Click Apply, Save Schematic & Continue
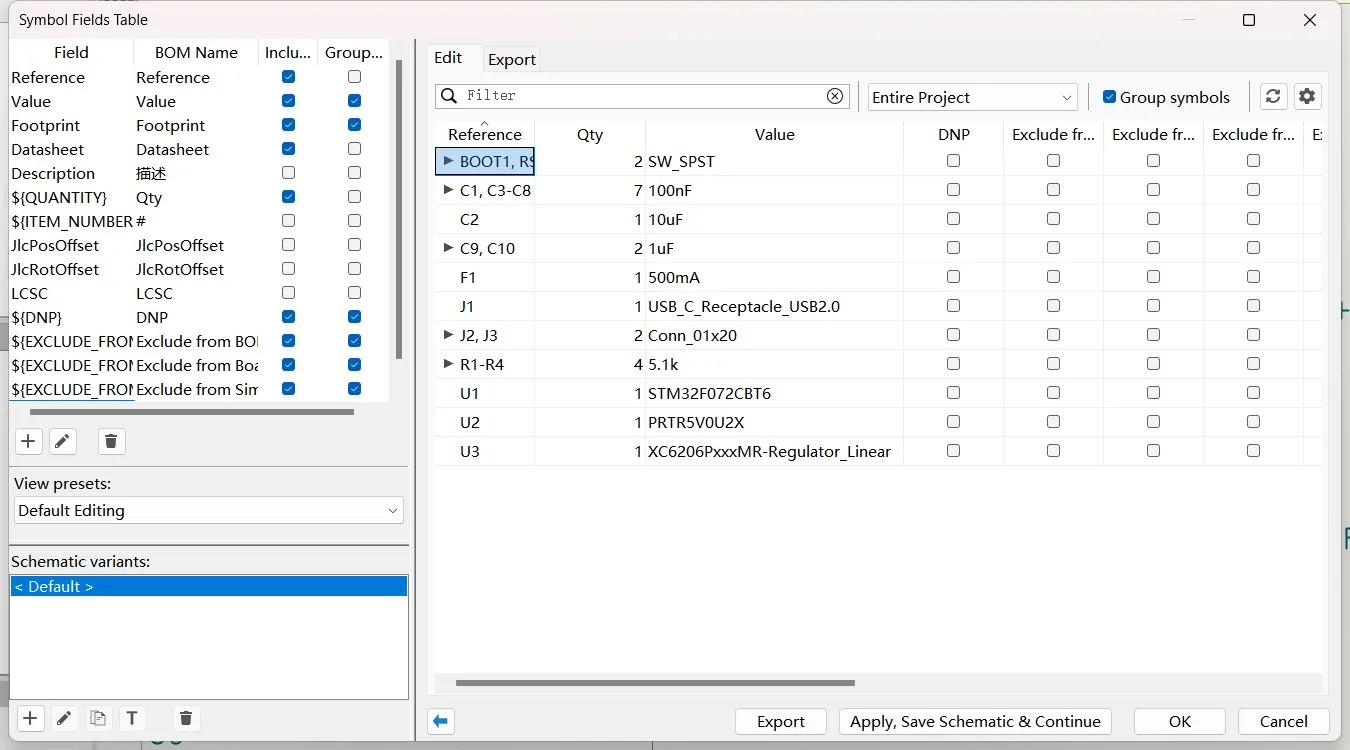1350x750 pixels. (975, 721)
